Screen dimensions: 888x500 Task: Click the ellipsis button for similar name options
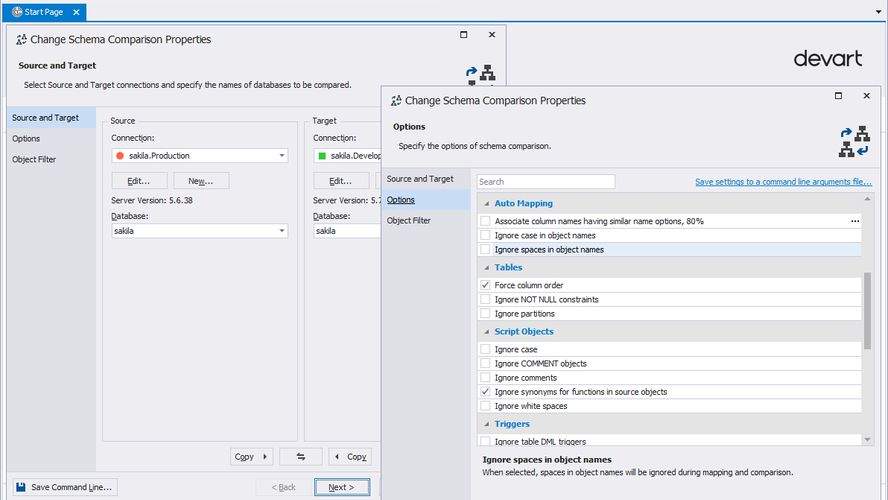point(854,221)
